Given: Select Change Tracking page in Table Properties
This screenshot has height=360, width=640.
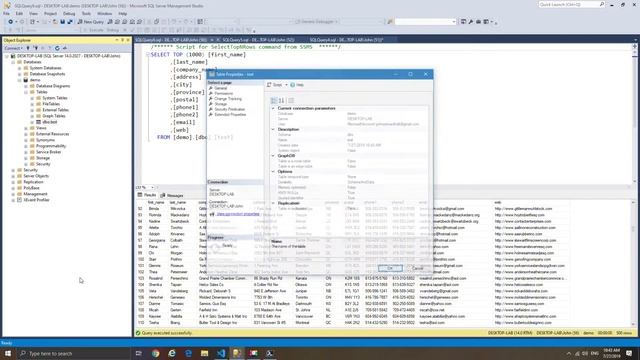Looking at the screenshot, I should [x=228, y=99].
